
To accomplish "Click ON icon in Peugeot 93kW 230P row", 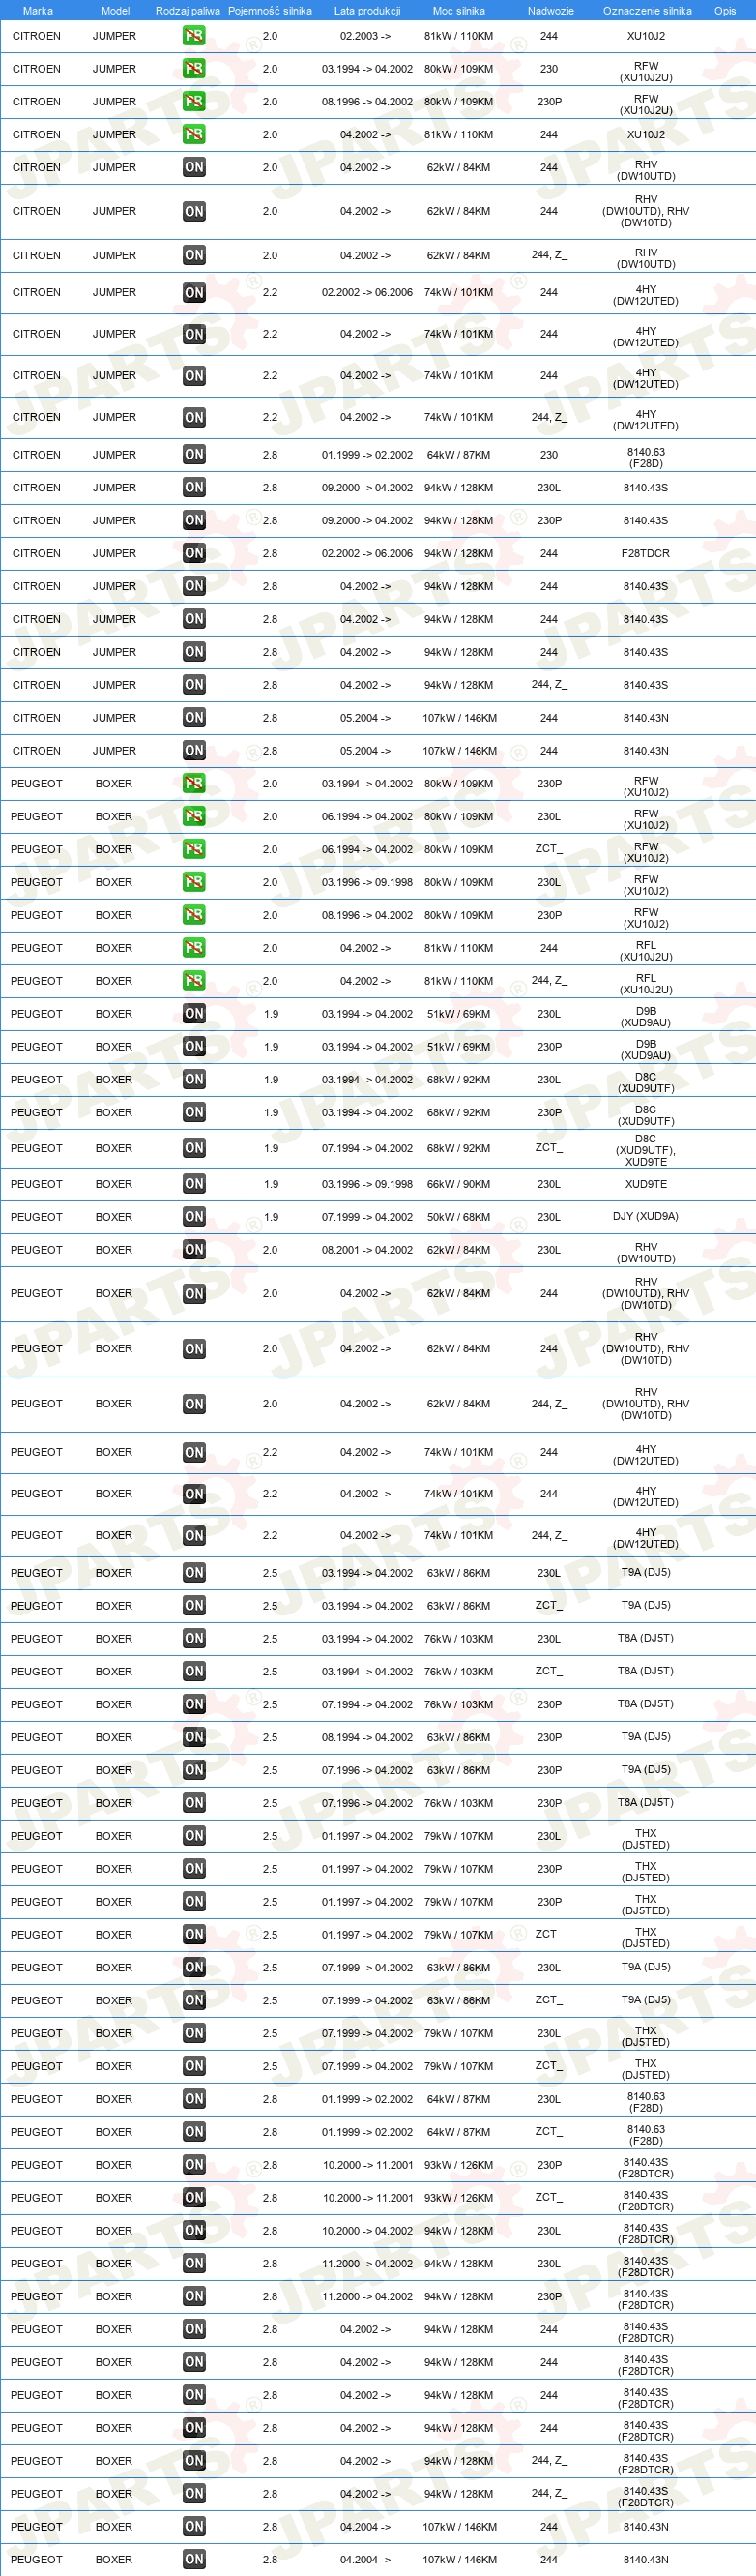I will pyautogui.click(x=194, y=2165).
